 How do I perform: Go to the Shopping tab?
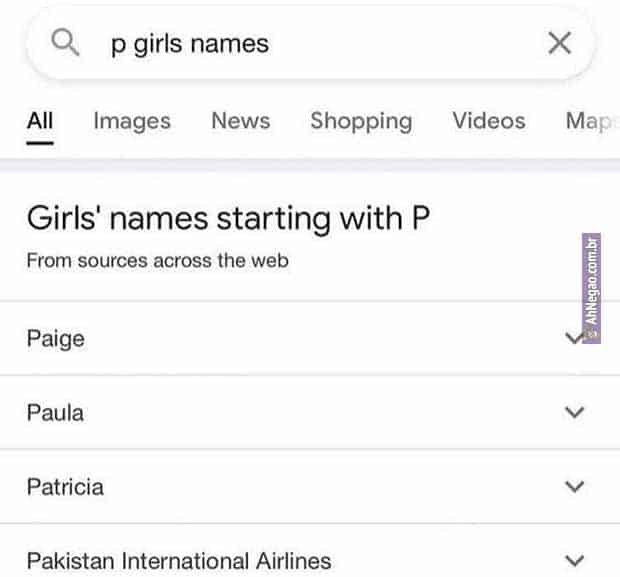[361, 121]
